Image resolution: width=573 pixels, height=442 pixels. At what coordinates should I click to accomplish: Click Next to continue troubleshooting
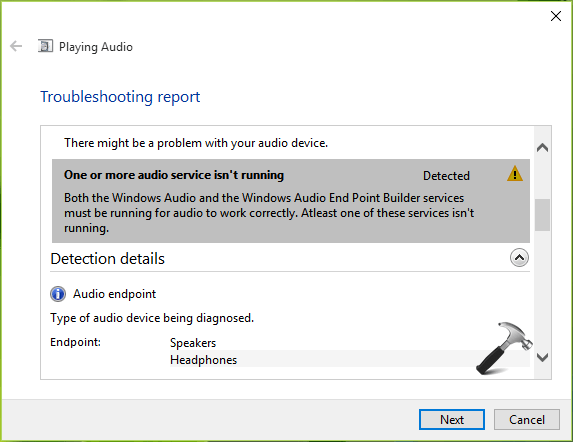pyautogui.click(x=452, y=419)
